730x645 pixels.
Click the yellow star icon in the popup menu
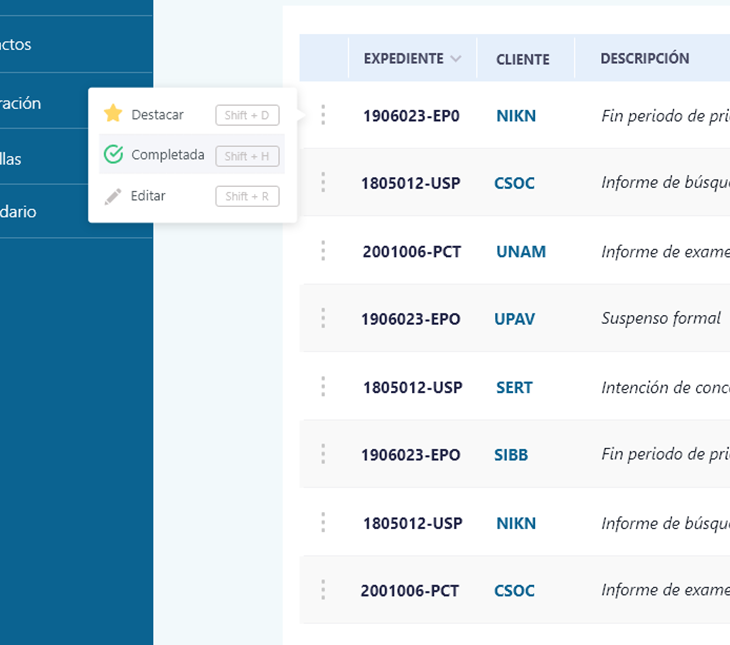[113, 114]
